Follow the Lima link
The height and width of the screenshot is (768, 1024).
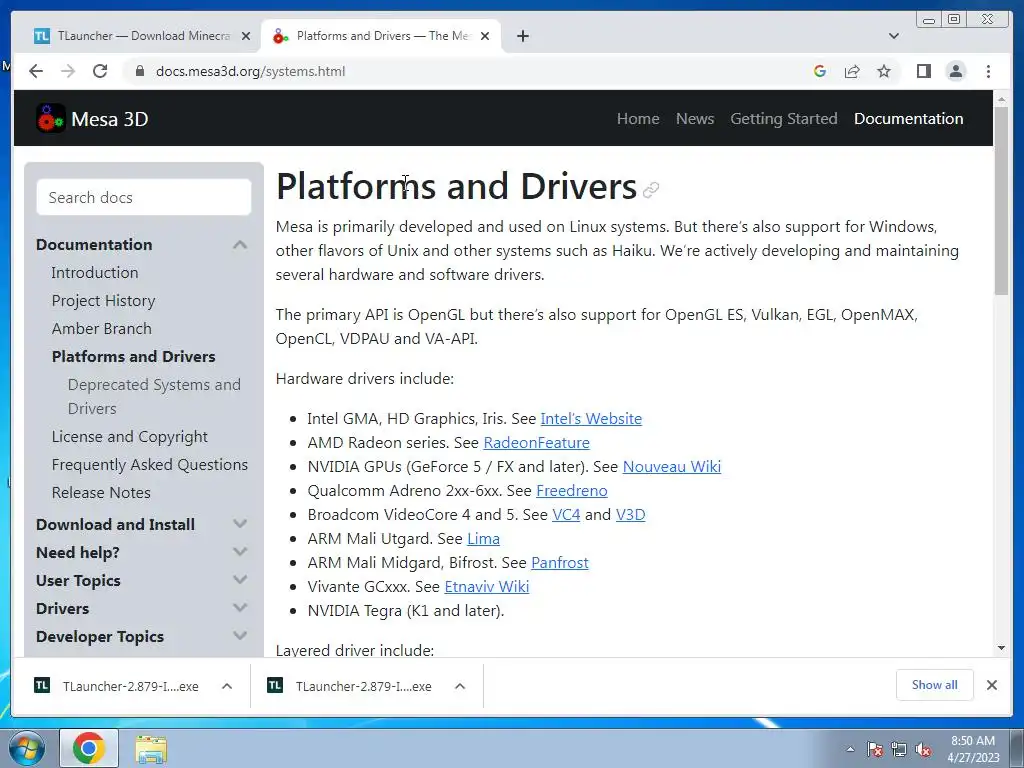[x=483, y=539]
